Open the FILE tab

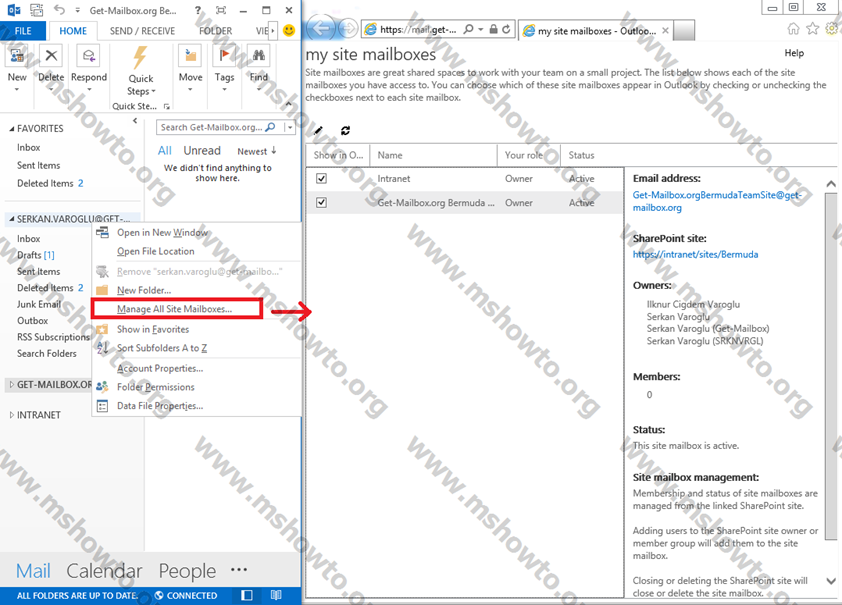(23, 31)
